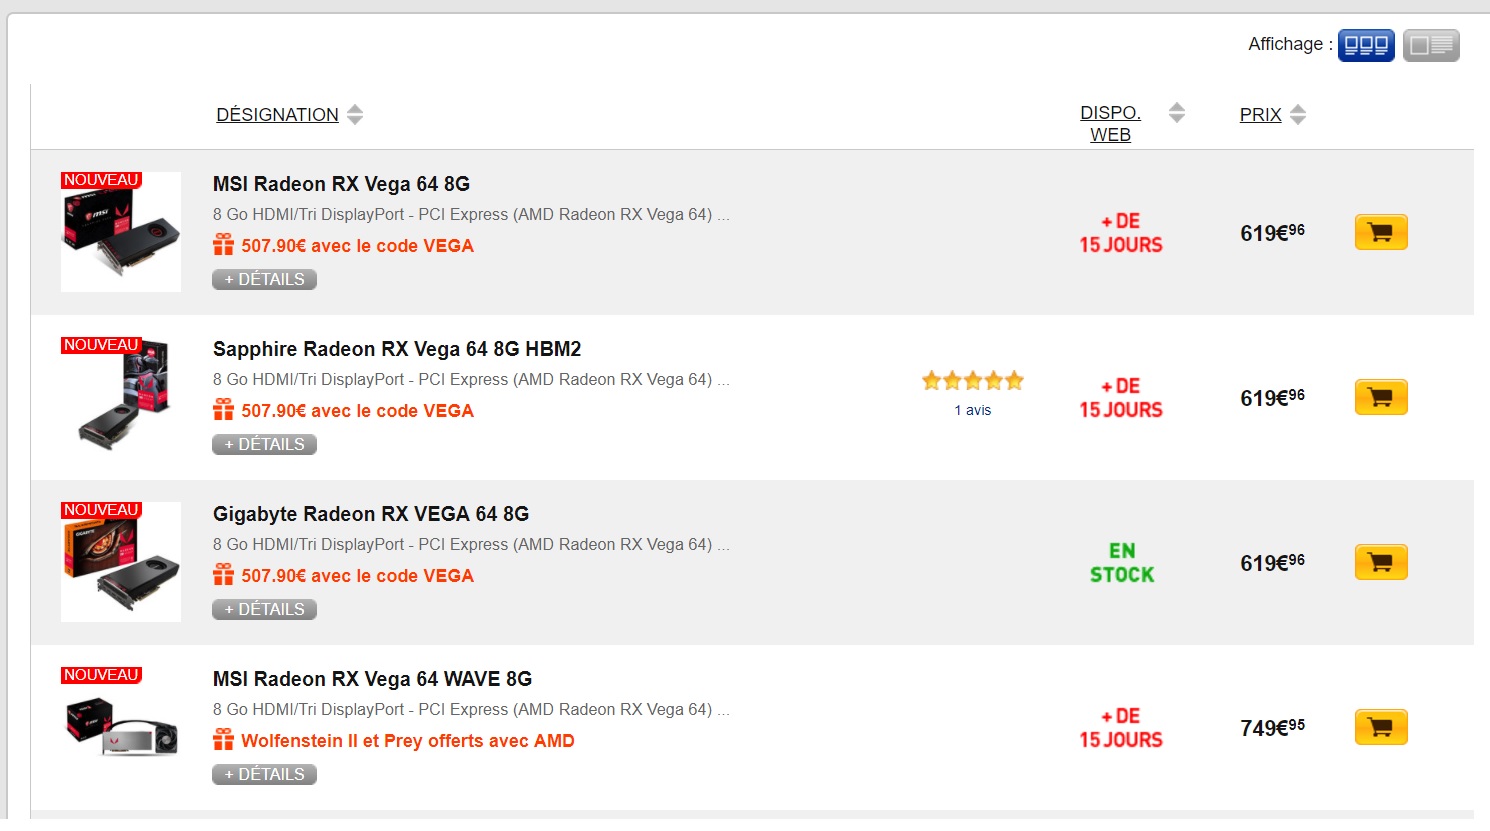Click the Sapphire five-star rating
This screenshot has height=831, width=1490.
pyautogui.click(x=973, y=380)
